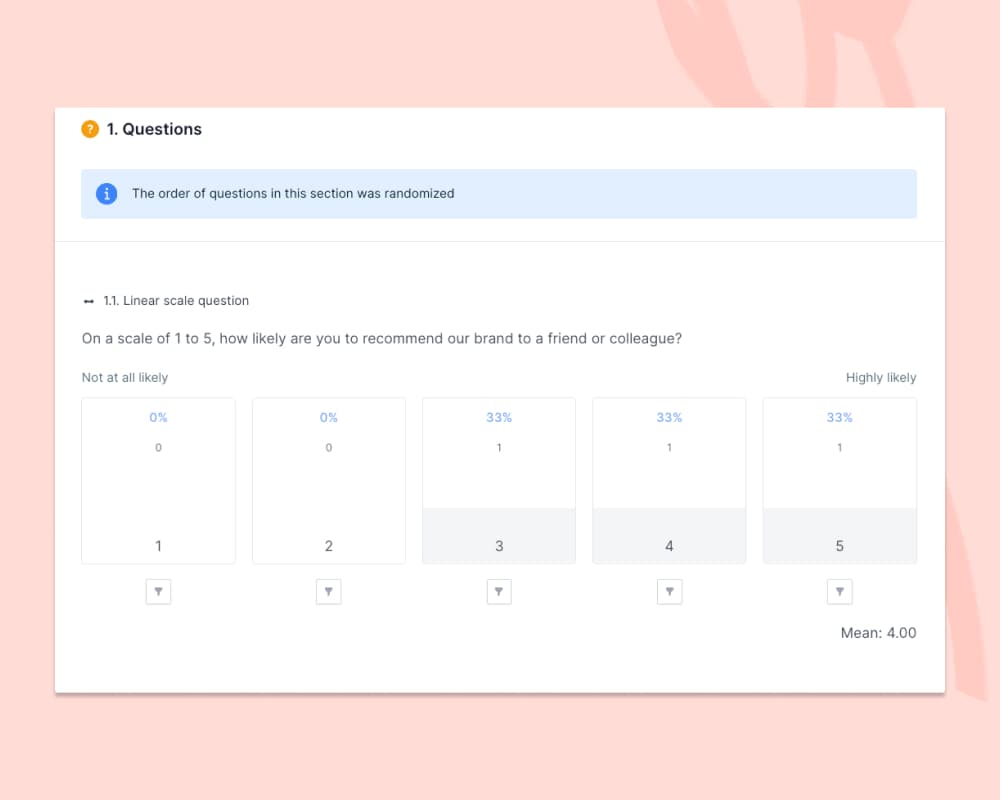Select the rating 3 result card
The width and height of the screenshot is (1000, 800).
click(499, 481)
